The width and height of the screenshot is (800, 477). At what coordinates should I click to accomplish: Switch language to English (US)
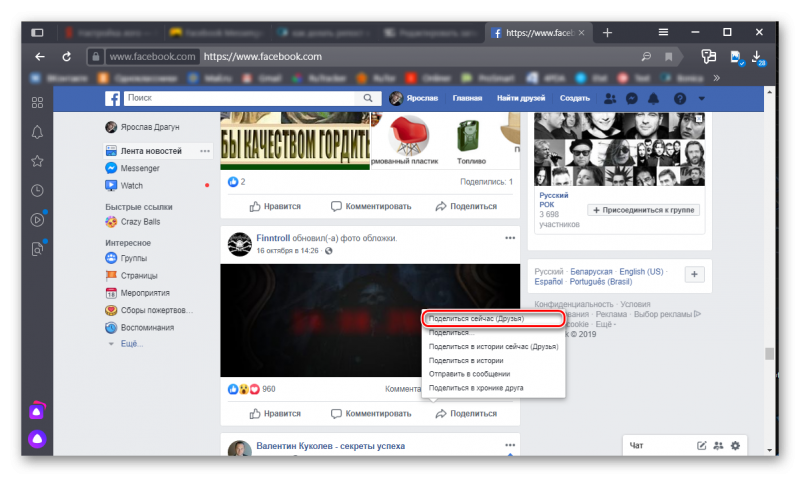pos(641,271)
